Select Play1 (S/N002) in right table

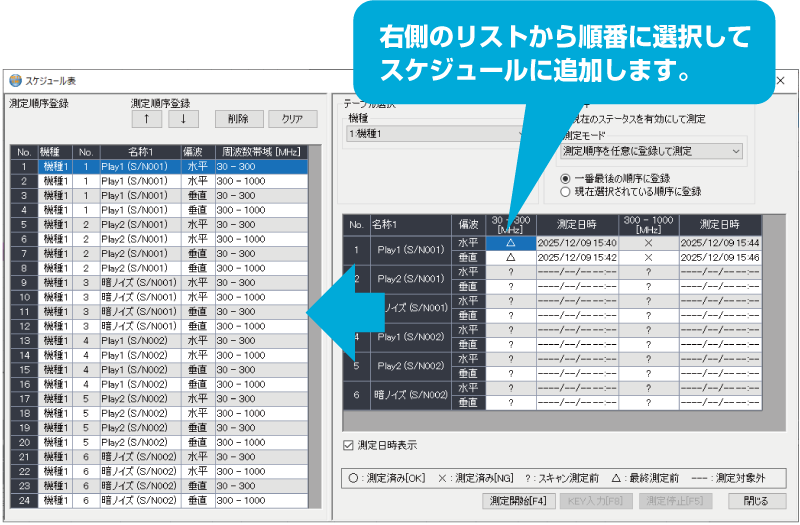(x=411, y=337)
